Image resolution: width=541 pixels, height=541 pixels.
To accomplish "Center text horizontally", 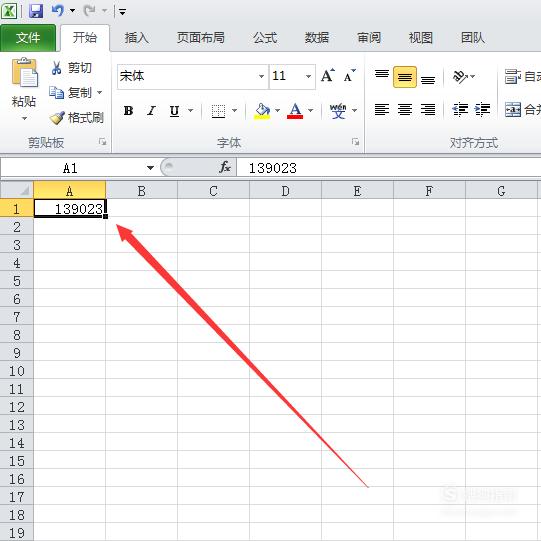I will coord(405,110).
